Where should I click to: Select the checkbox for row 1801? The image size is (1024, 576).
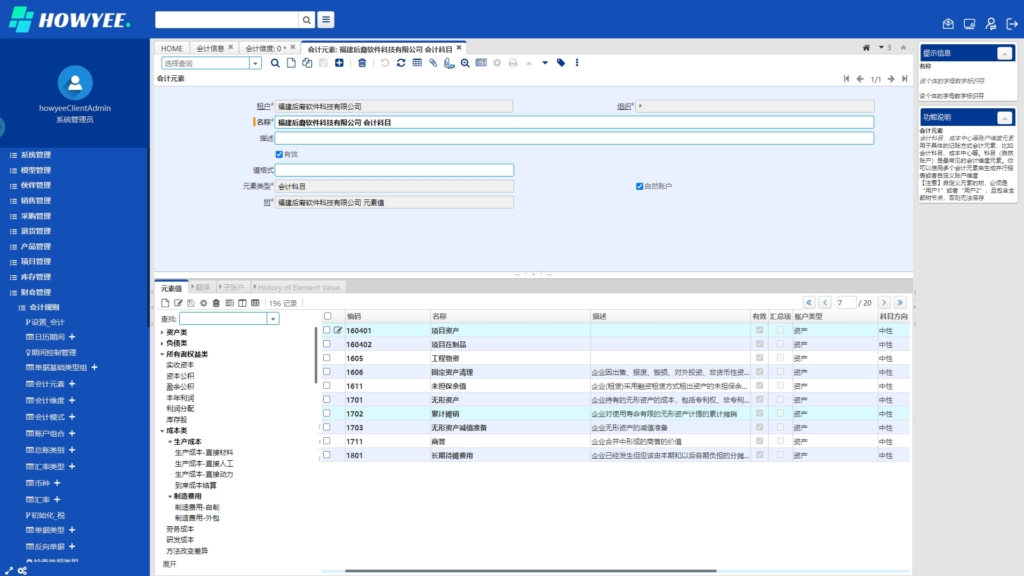327,455
